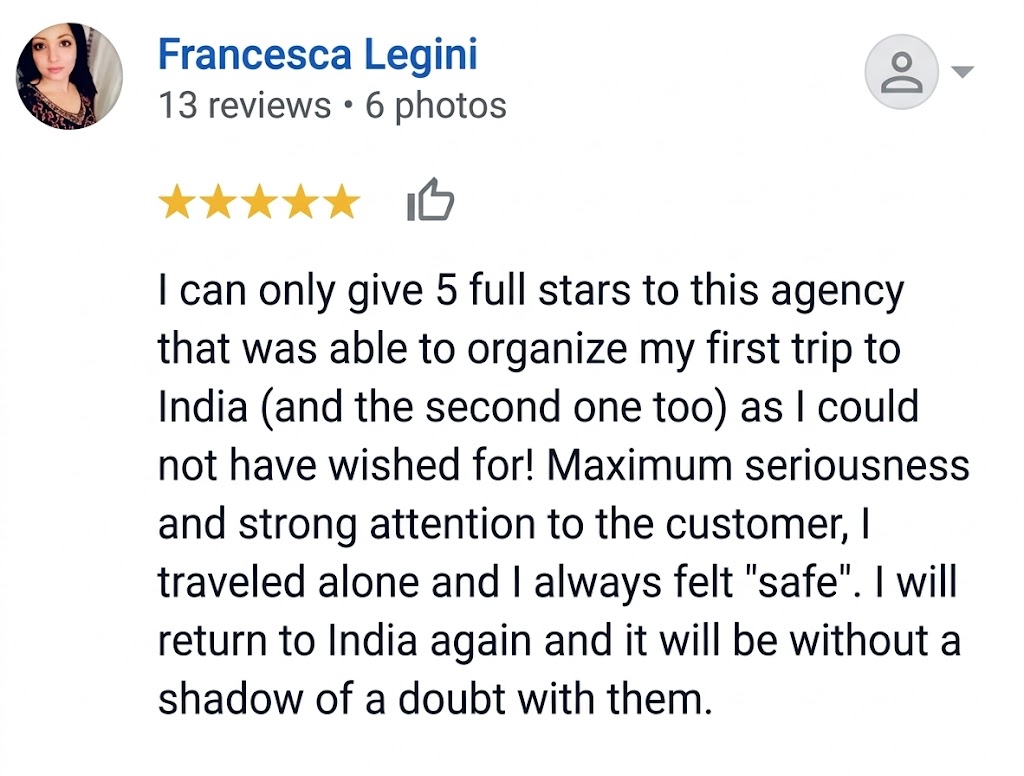Click the phrase "strong attention to the customer"
Viewport: 1024px width, 776px height.
(525, 524)
